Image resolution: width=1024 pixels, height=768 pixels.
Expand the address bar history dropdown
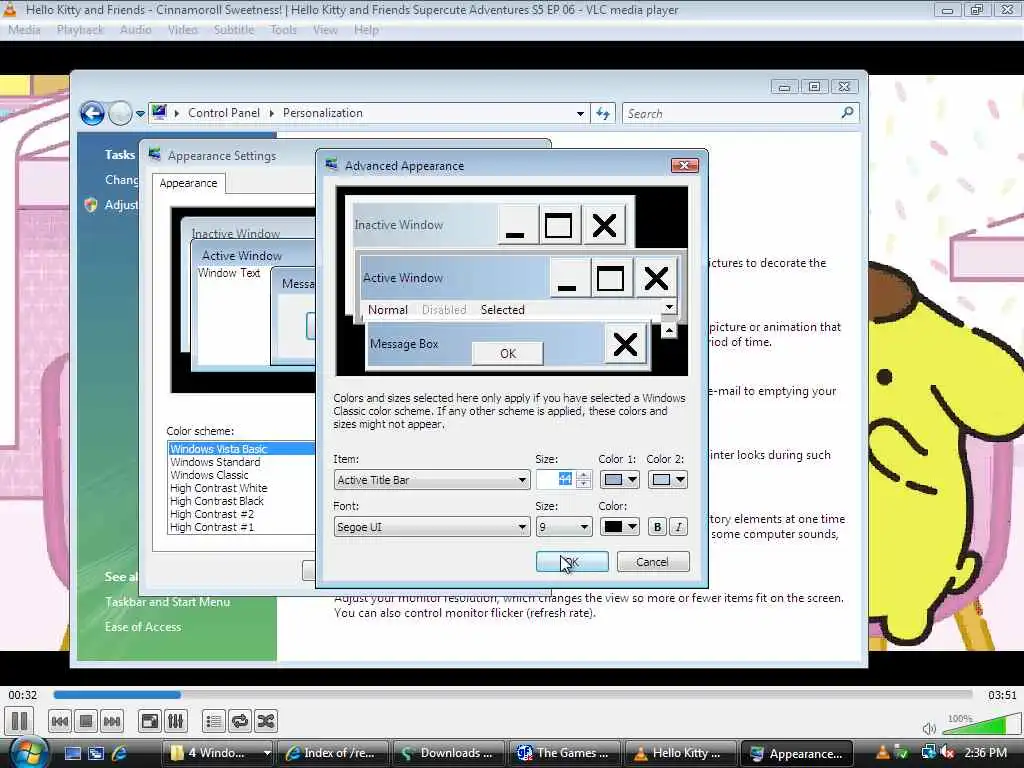580,114
